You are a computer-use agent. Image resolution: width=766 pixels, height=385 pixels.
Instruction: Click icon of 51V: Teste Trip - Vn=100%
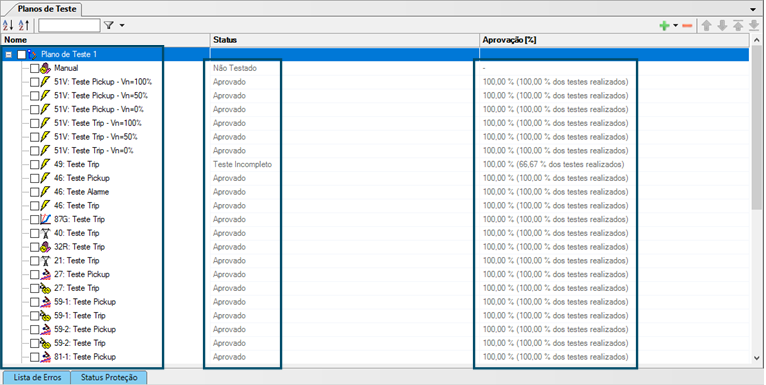pos(45,123)
